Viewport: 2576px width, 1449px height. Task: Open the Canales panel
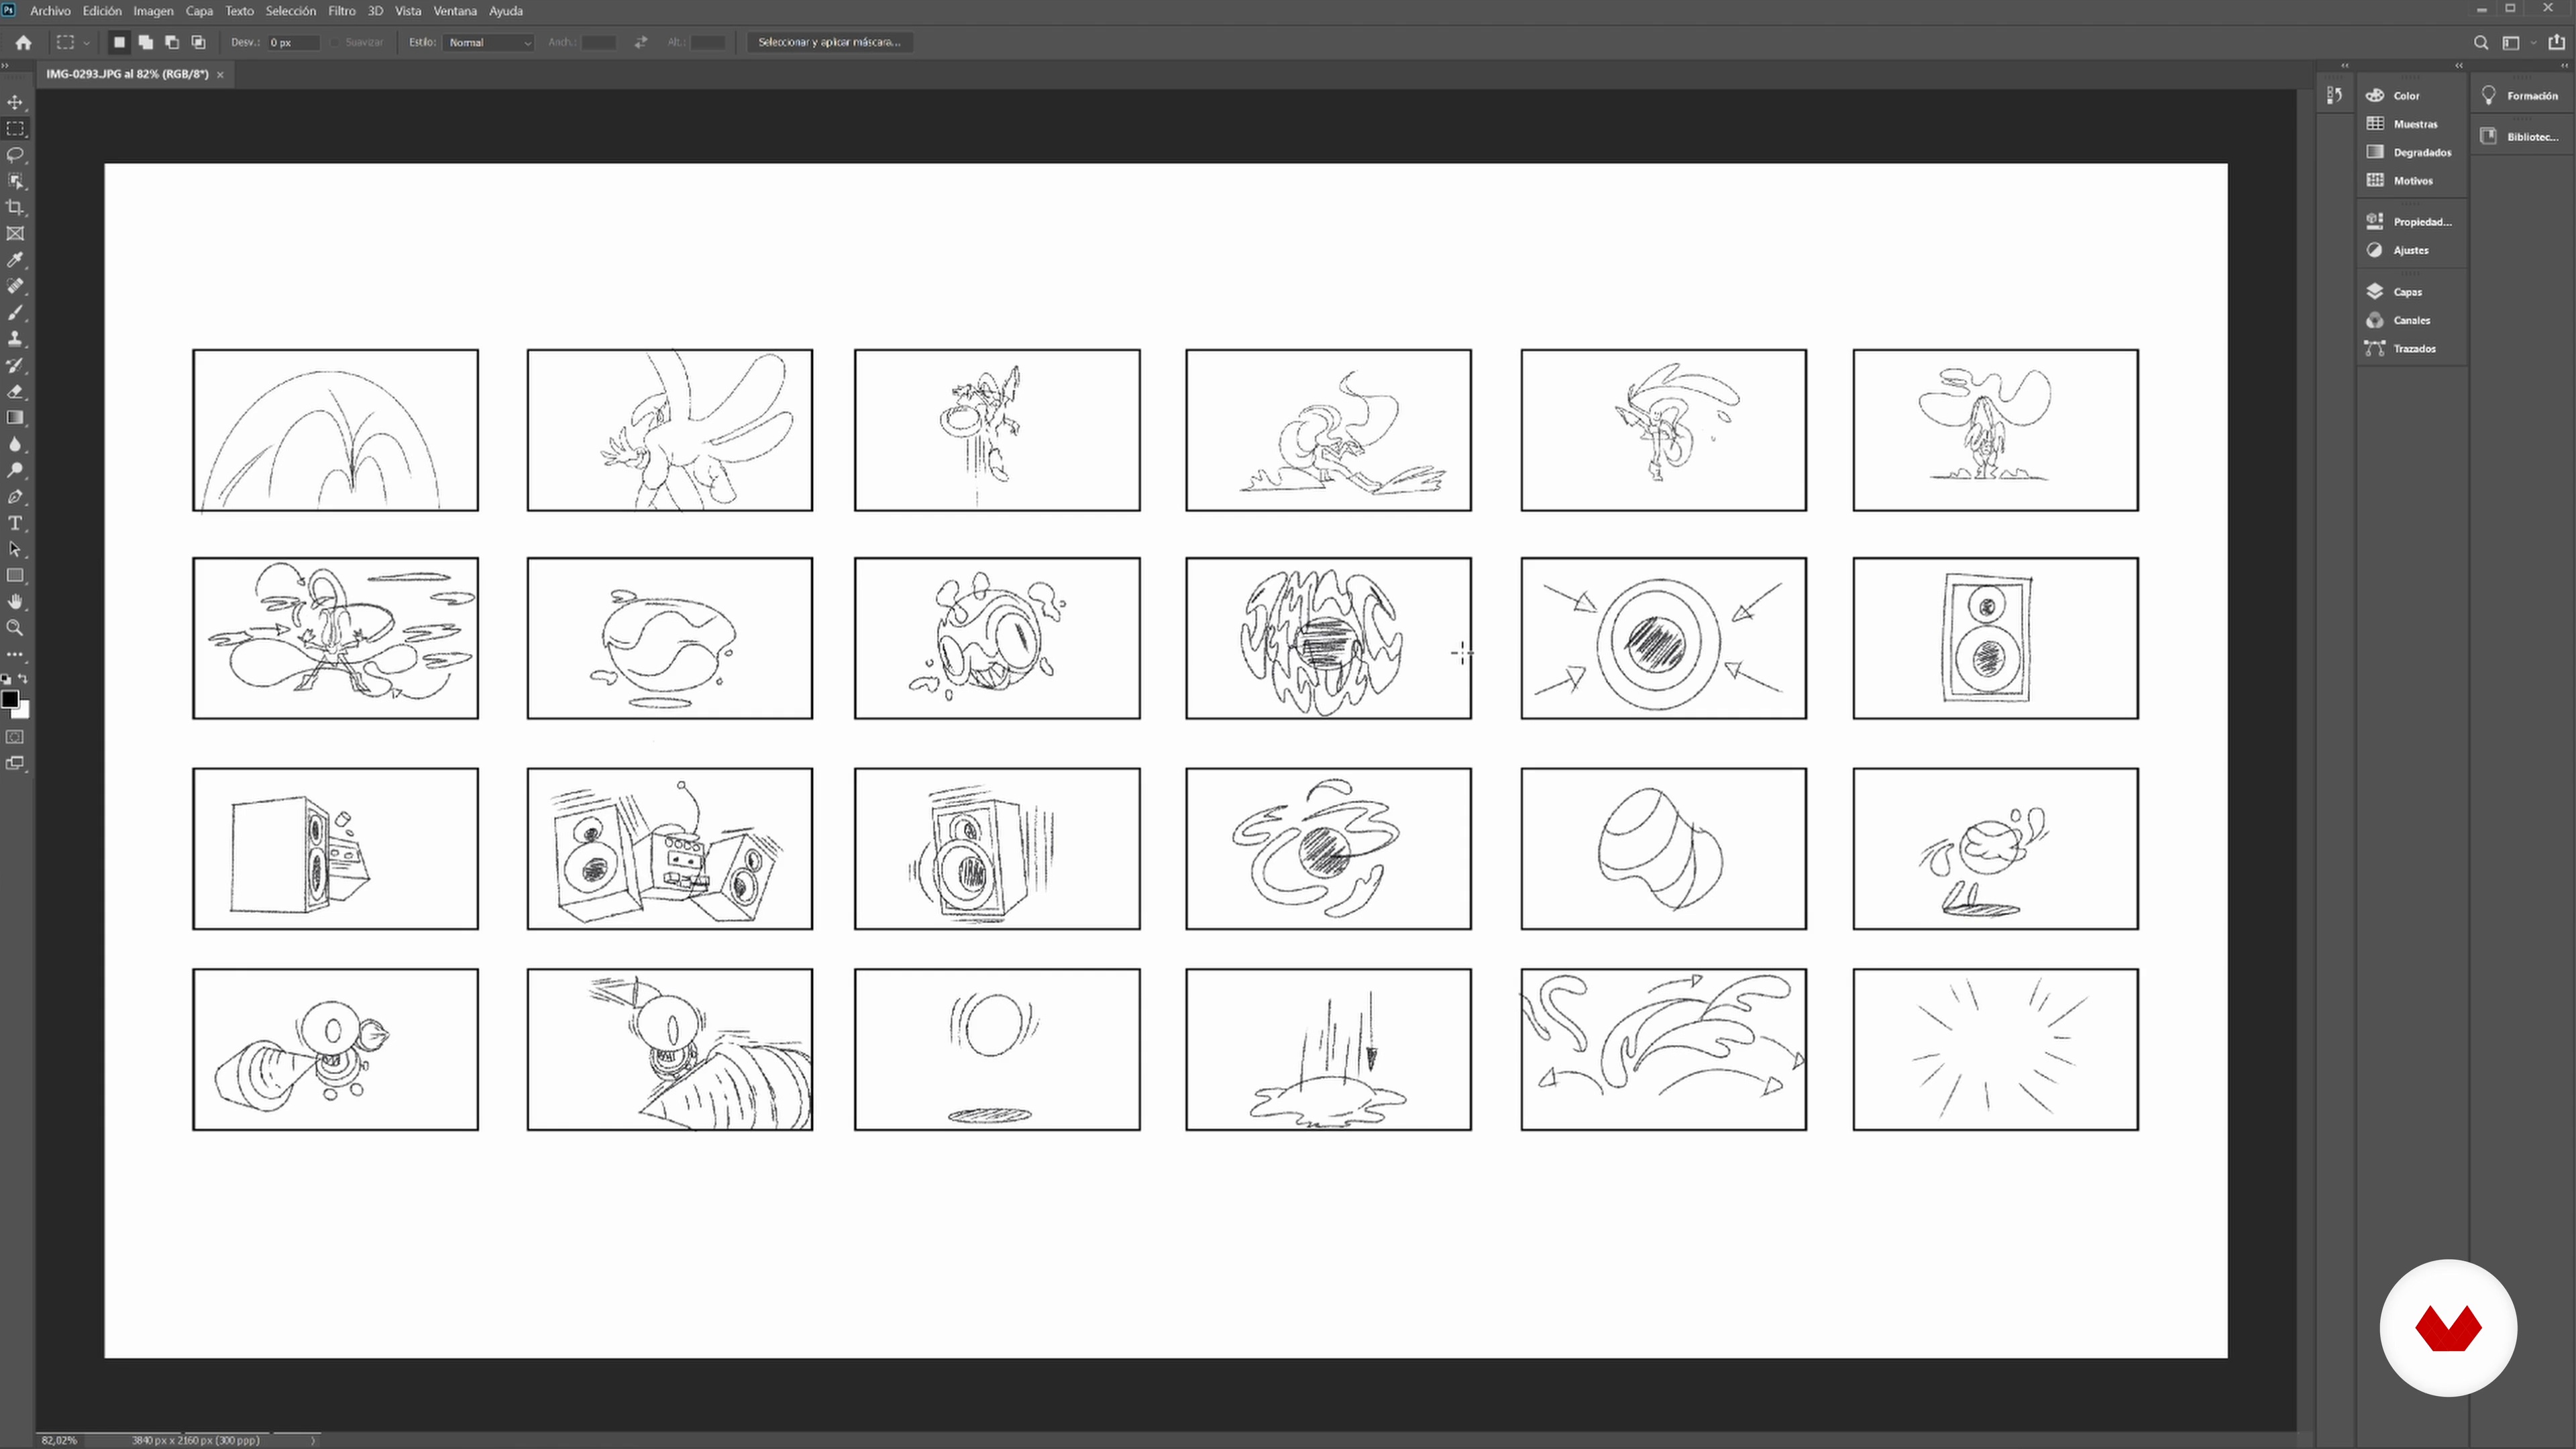tap(2411, 320)
